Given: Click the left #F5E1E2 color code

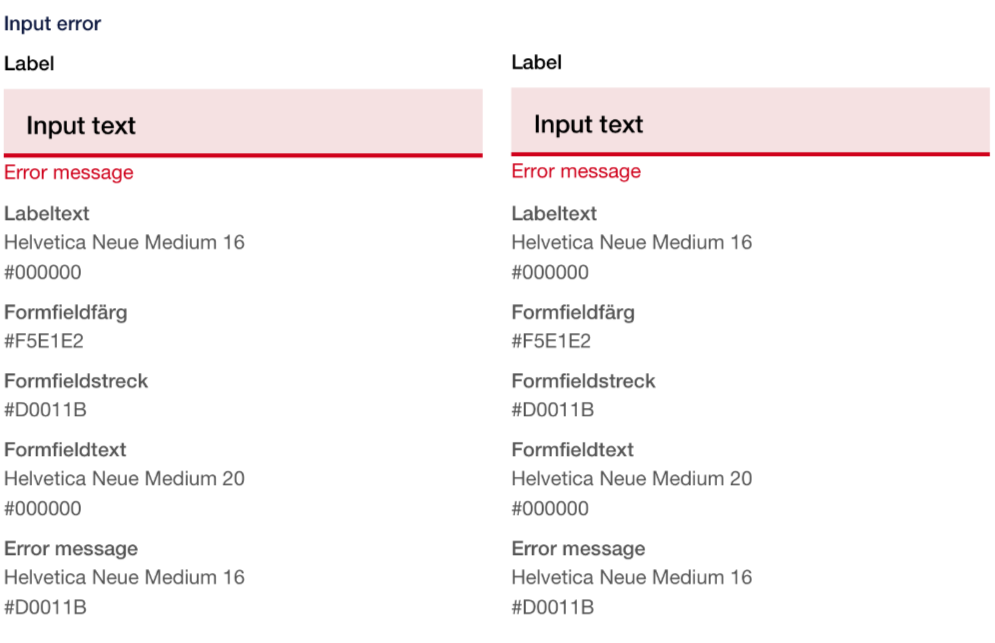Looking at the screenshot, I should pyautogui.click(x=44, y=341).
